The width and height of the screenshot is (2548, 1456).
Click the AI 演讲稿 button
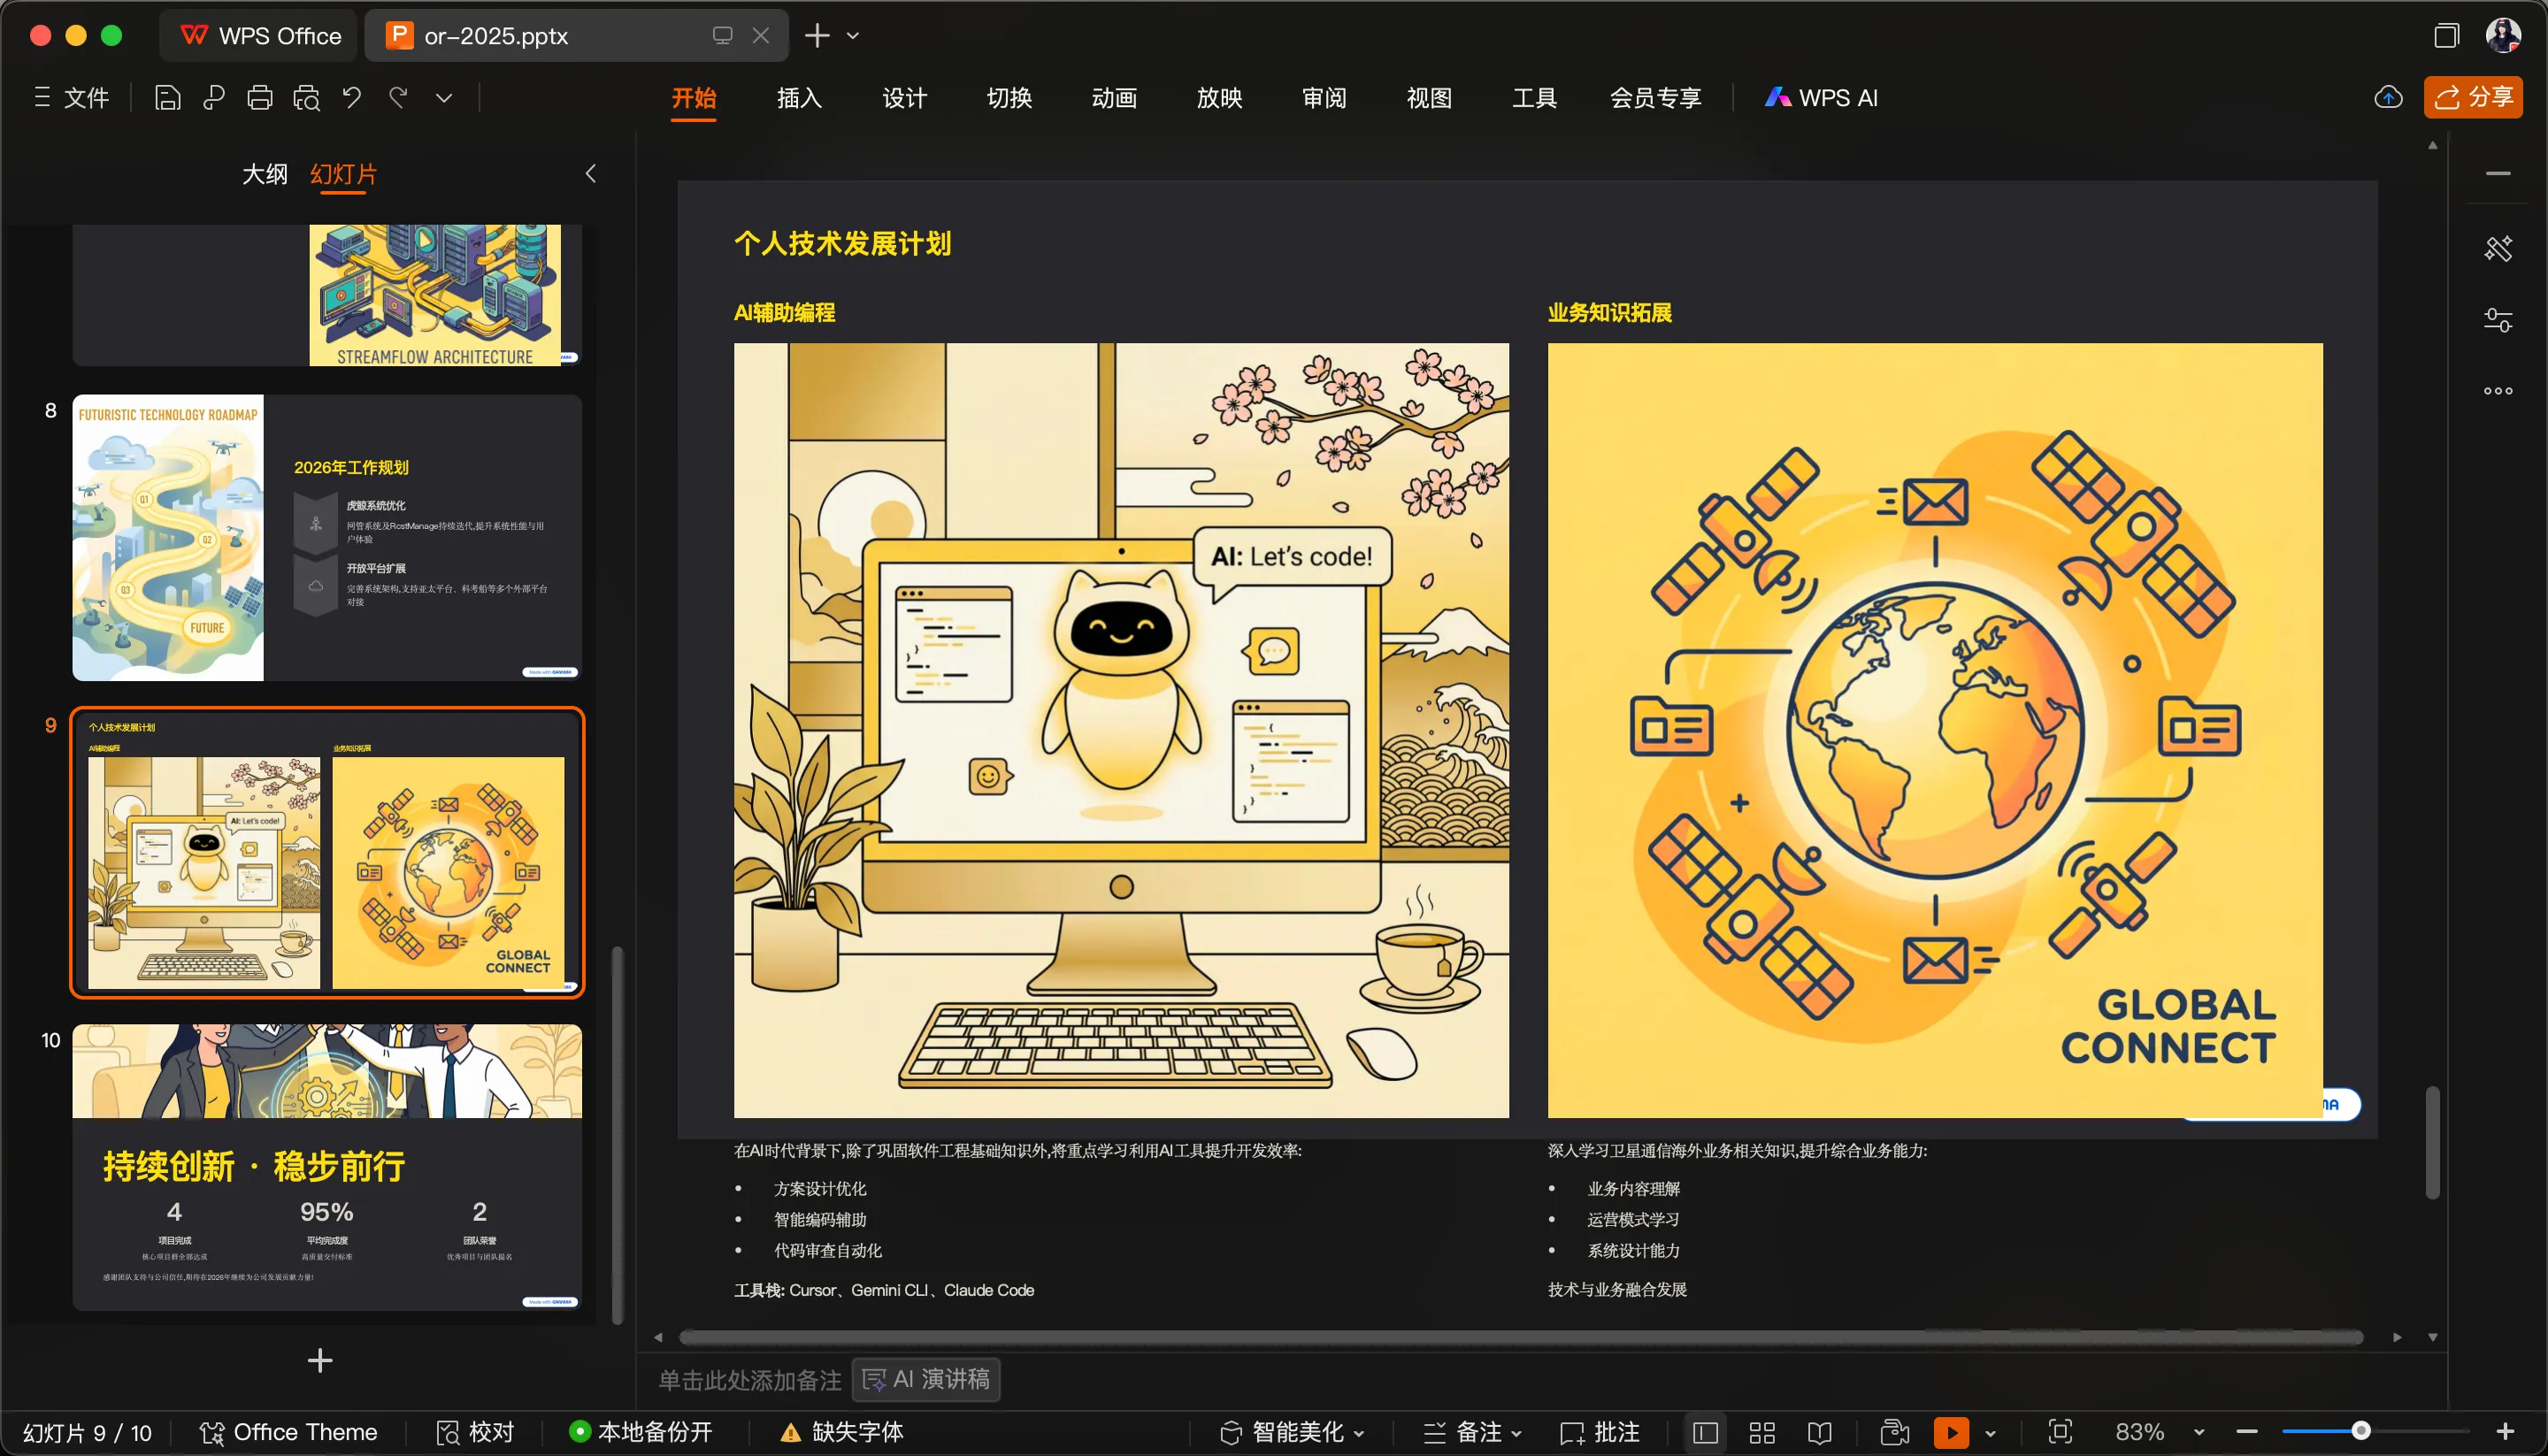click(x=926, y=1380)
